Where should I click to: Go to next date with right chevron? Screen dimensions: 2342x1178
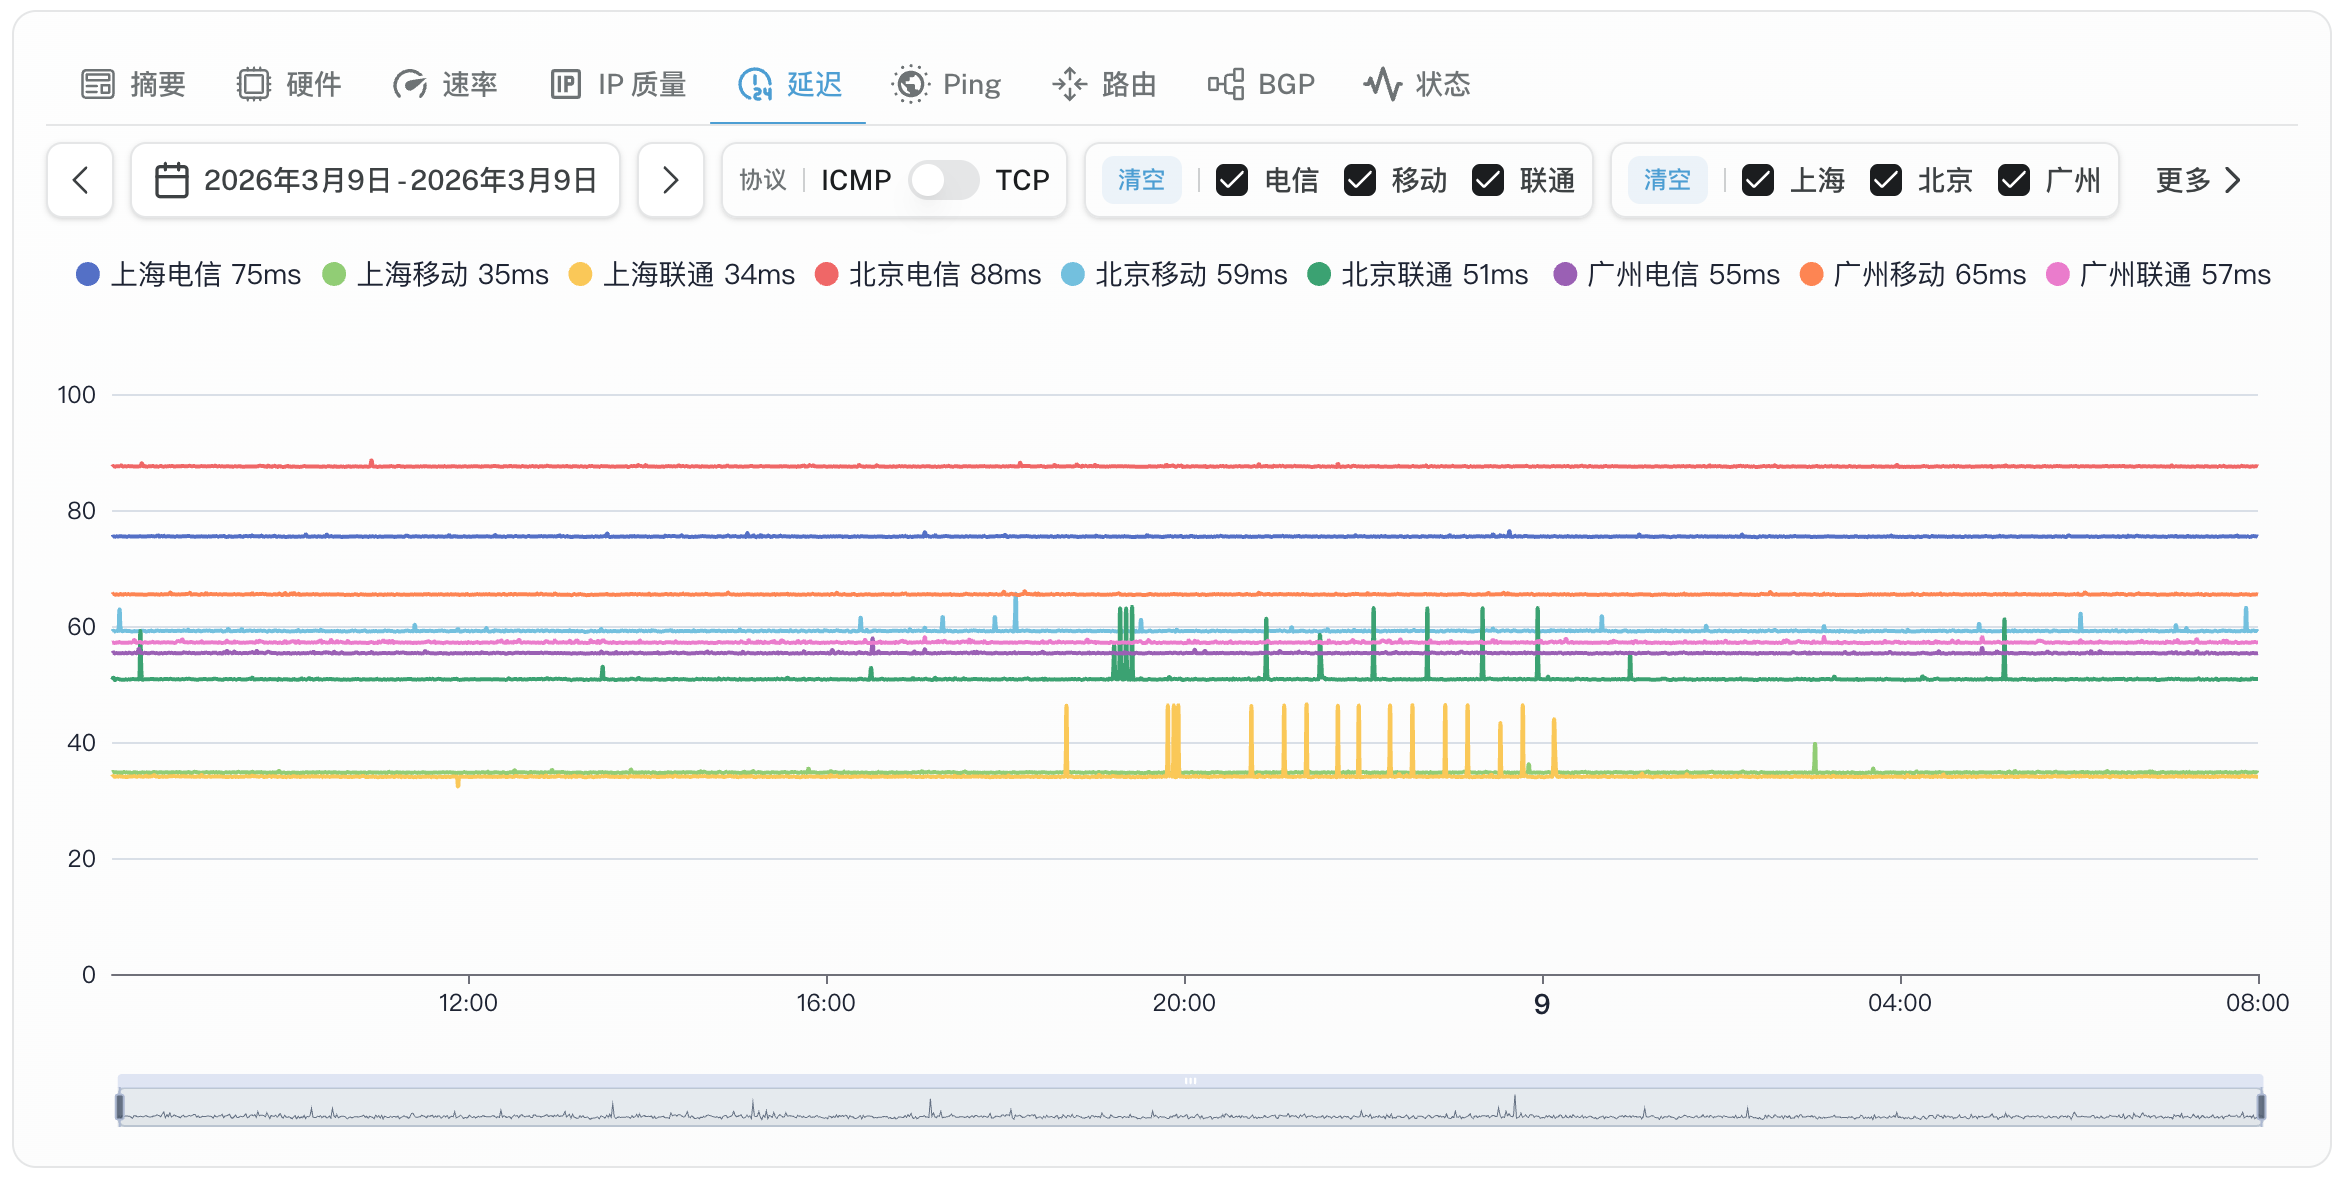pyautogui.click(x=671, y=180)
